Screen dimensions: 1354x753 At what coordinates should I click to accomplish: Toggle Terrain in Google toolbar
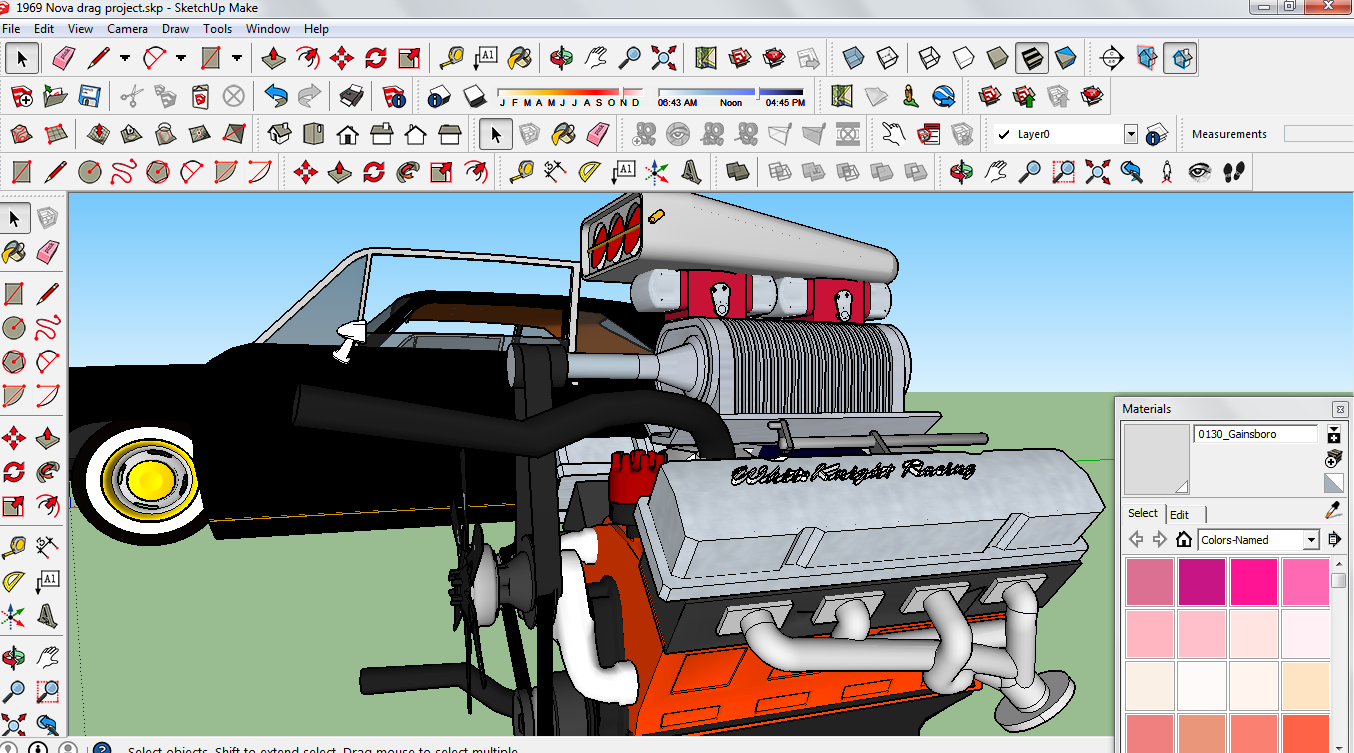875,96
